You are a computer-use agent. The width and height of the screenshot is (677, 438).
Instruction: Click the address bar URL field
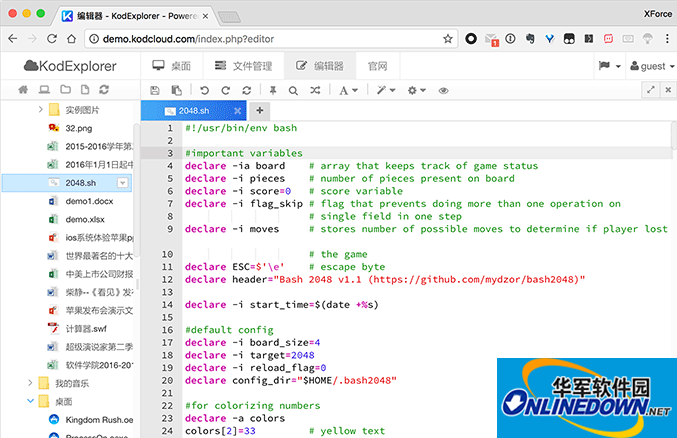click(x=270, y=39)
